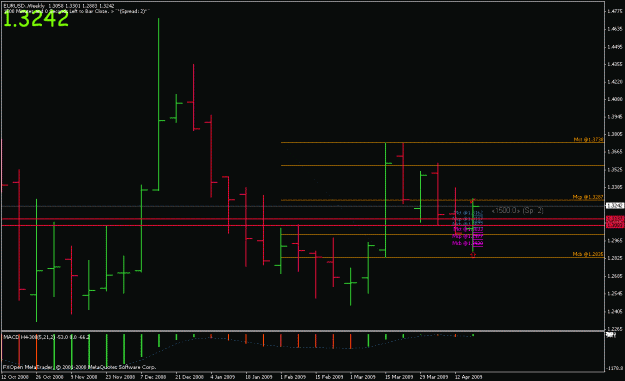Click the 1 Feb 2009 date on the time axis
Viewport: 625px width, 381px height.
click(293, 377)
